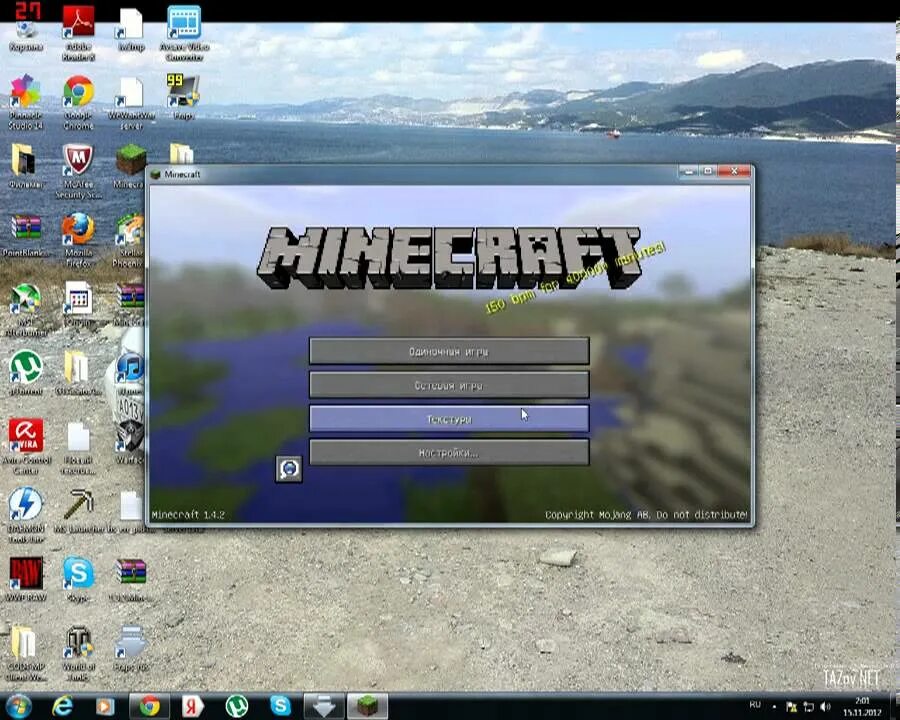Open Avira Control Center shortcut
The image size is (900, 720).
tap(26, 446)
